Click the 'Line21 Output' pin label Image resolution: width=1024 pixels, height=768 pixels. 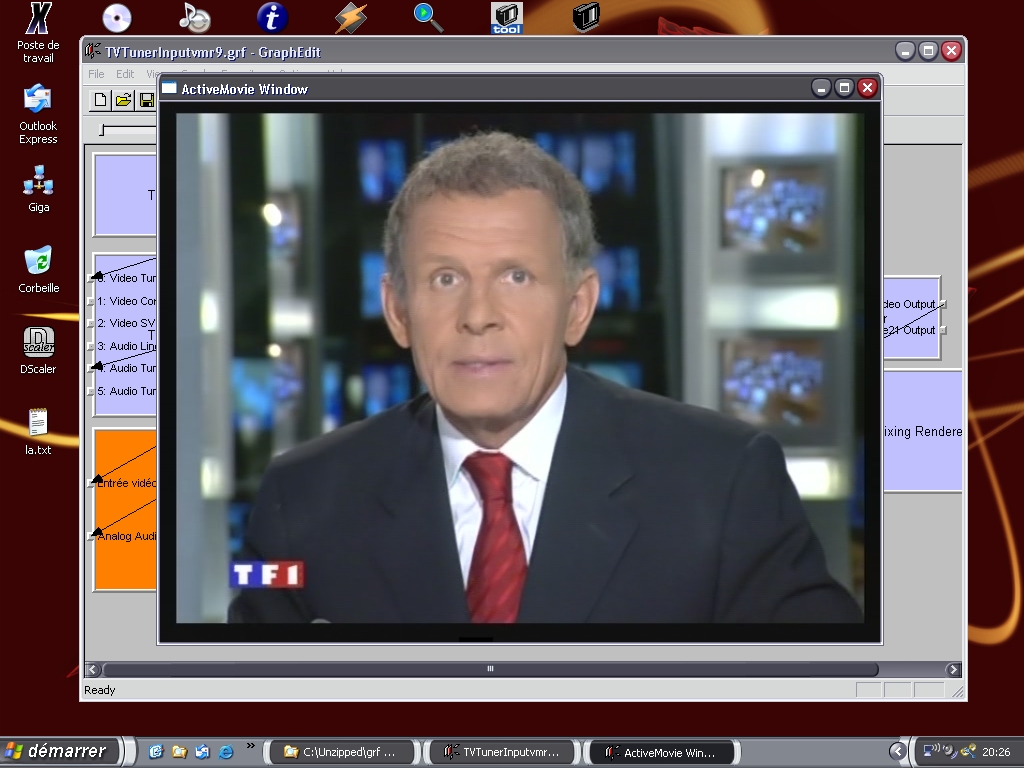pos(909,330)
